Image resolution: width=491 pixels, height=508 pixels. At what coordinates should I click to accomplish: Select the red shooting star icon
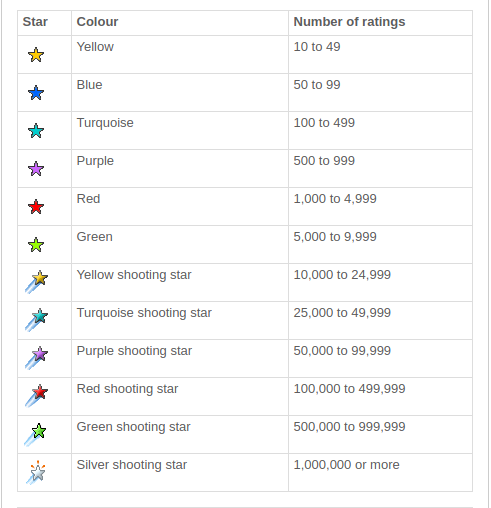(x=36, y=396)
